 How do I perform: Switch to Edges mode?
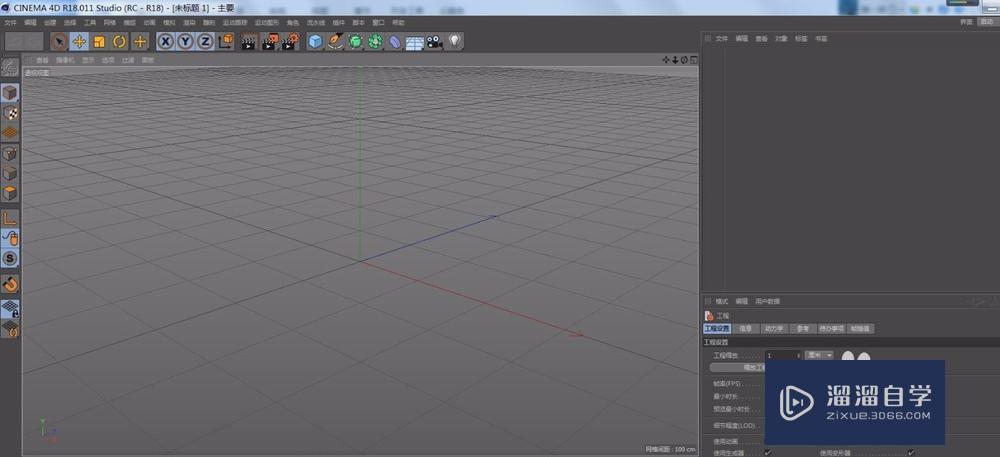pyautogui.click(x=10, y=173)
